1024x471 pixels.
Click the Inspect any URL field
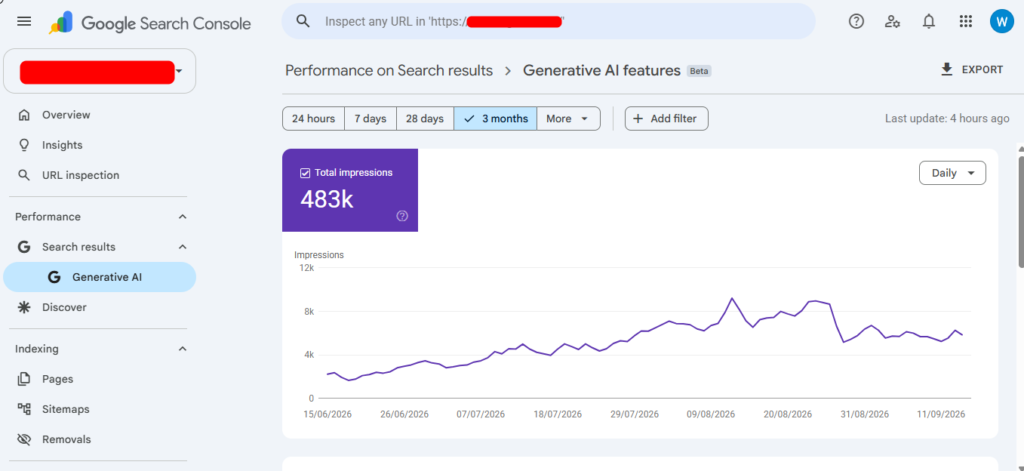click(x=549, y=21)
